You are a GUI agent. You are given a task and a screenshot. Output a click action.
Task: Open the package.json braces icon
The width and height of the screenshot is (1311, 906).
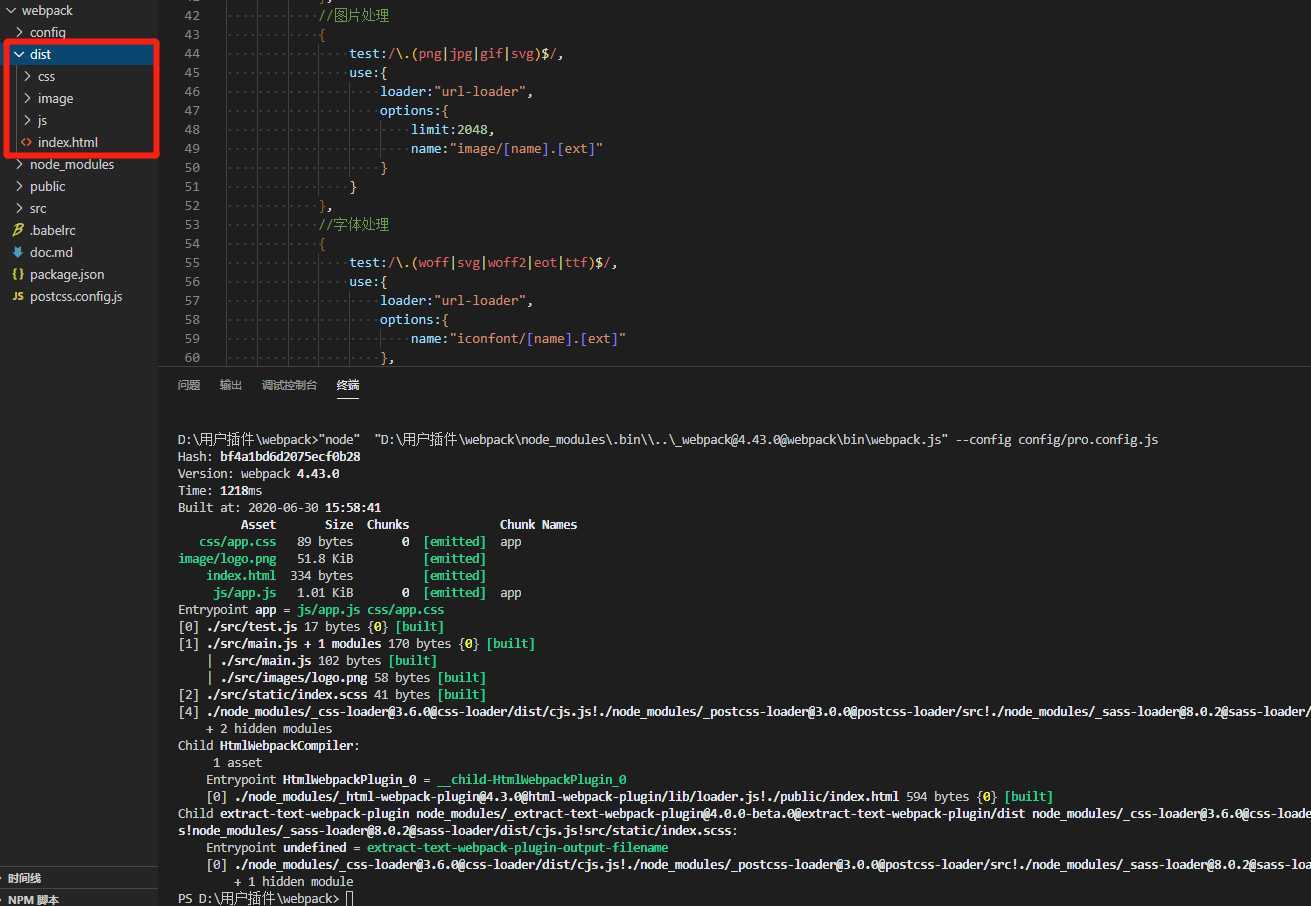18,275
